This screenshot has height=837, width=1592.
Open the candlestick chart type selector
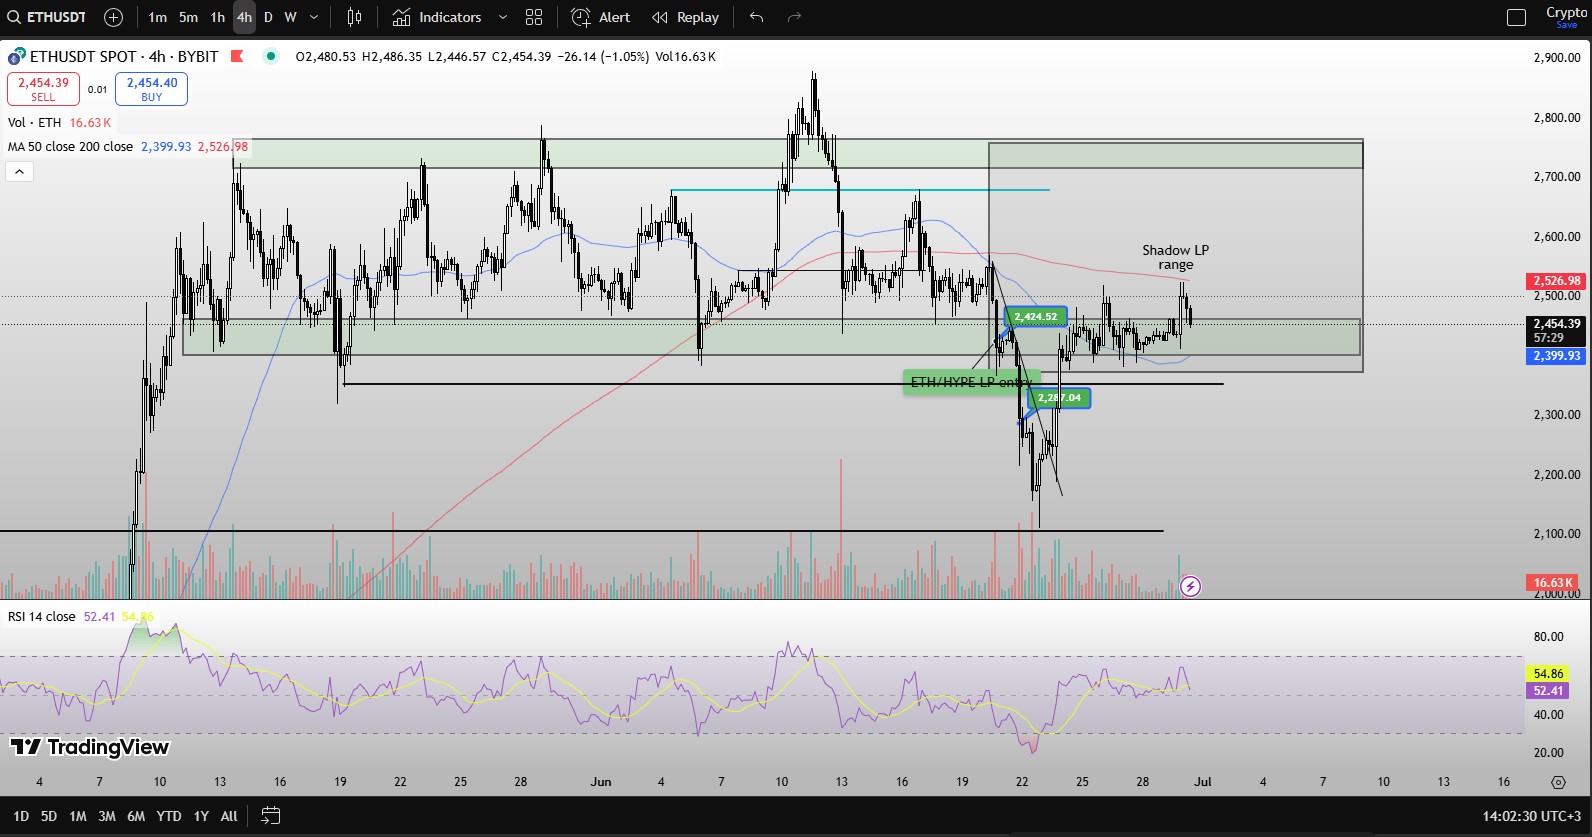(354, 17)
